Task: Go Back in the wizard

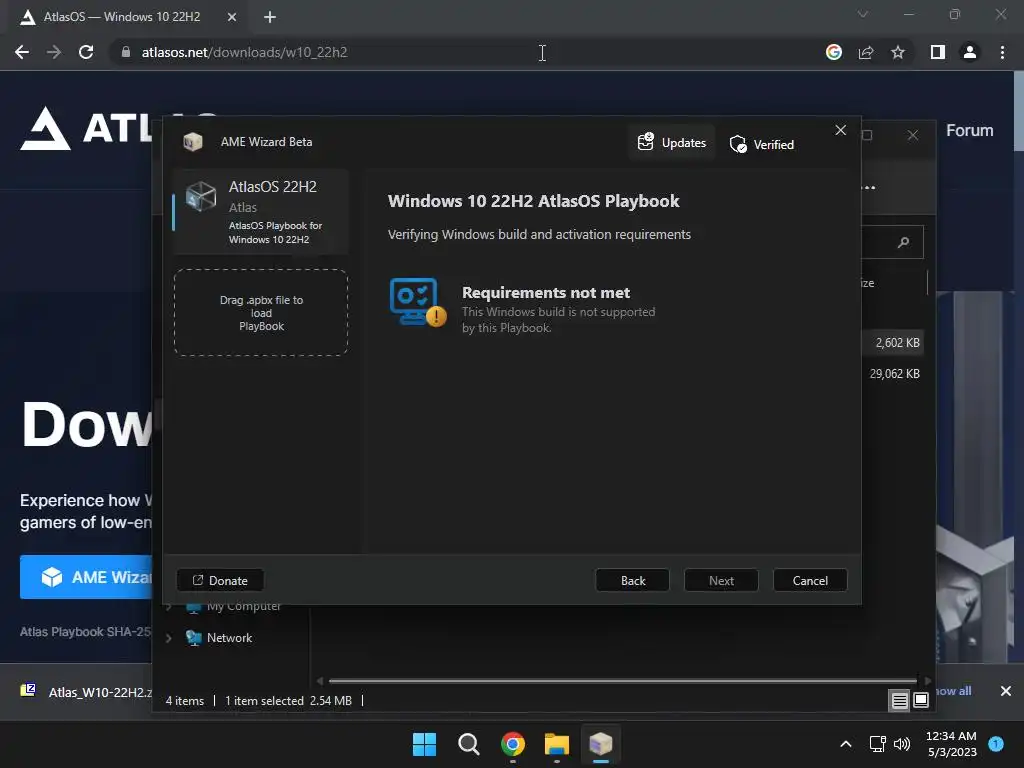Action: click(x=633, y=581)
